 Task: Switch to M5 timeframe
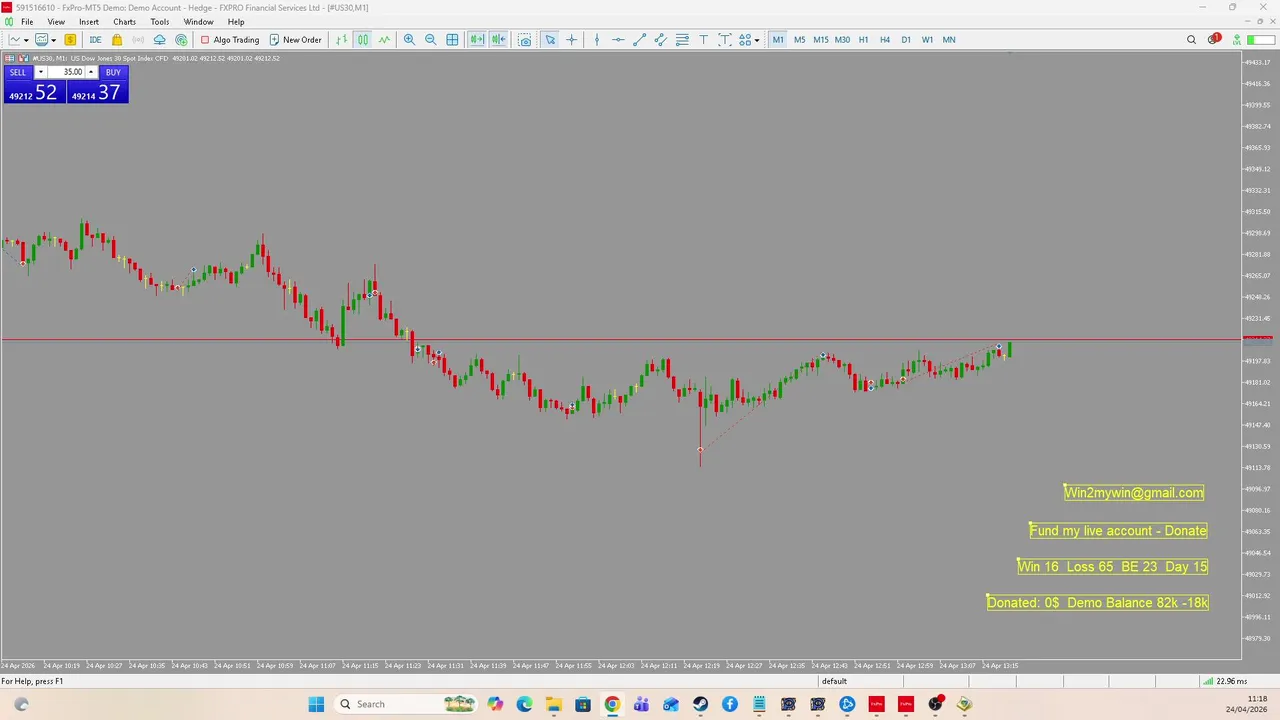pos(799,40)
